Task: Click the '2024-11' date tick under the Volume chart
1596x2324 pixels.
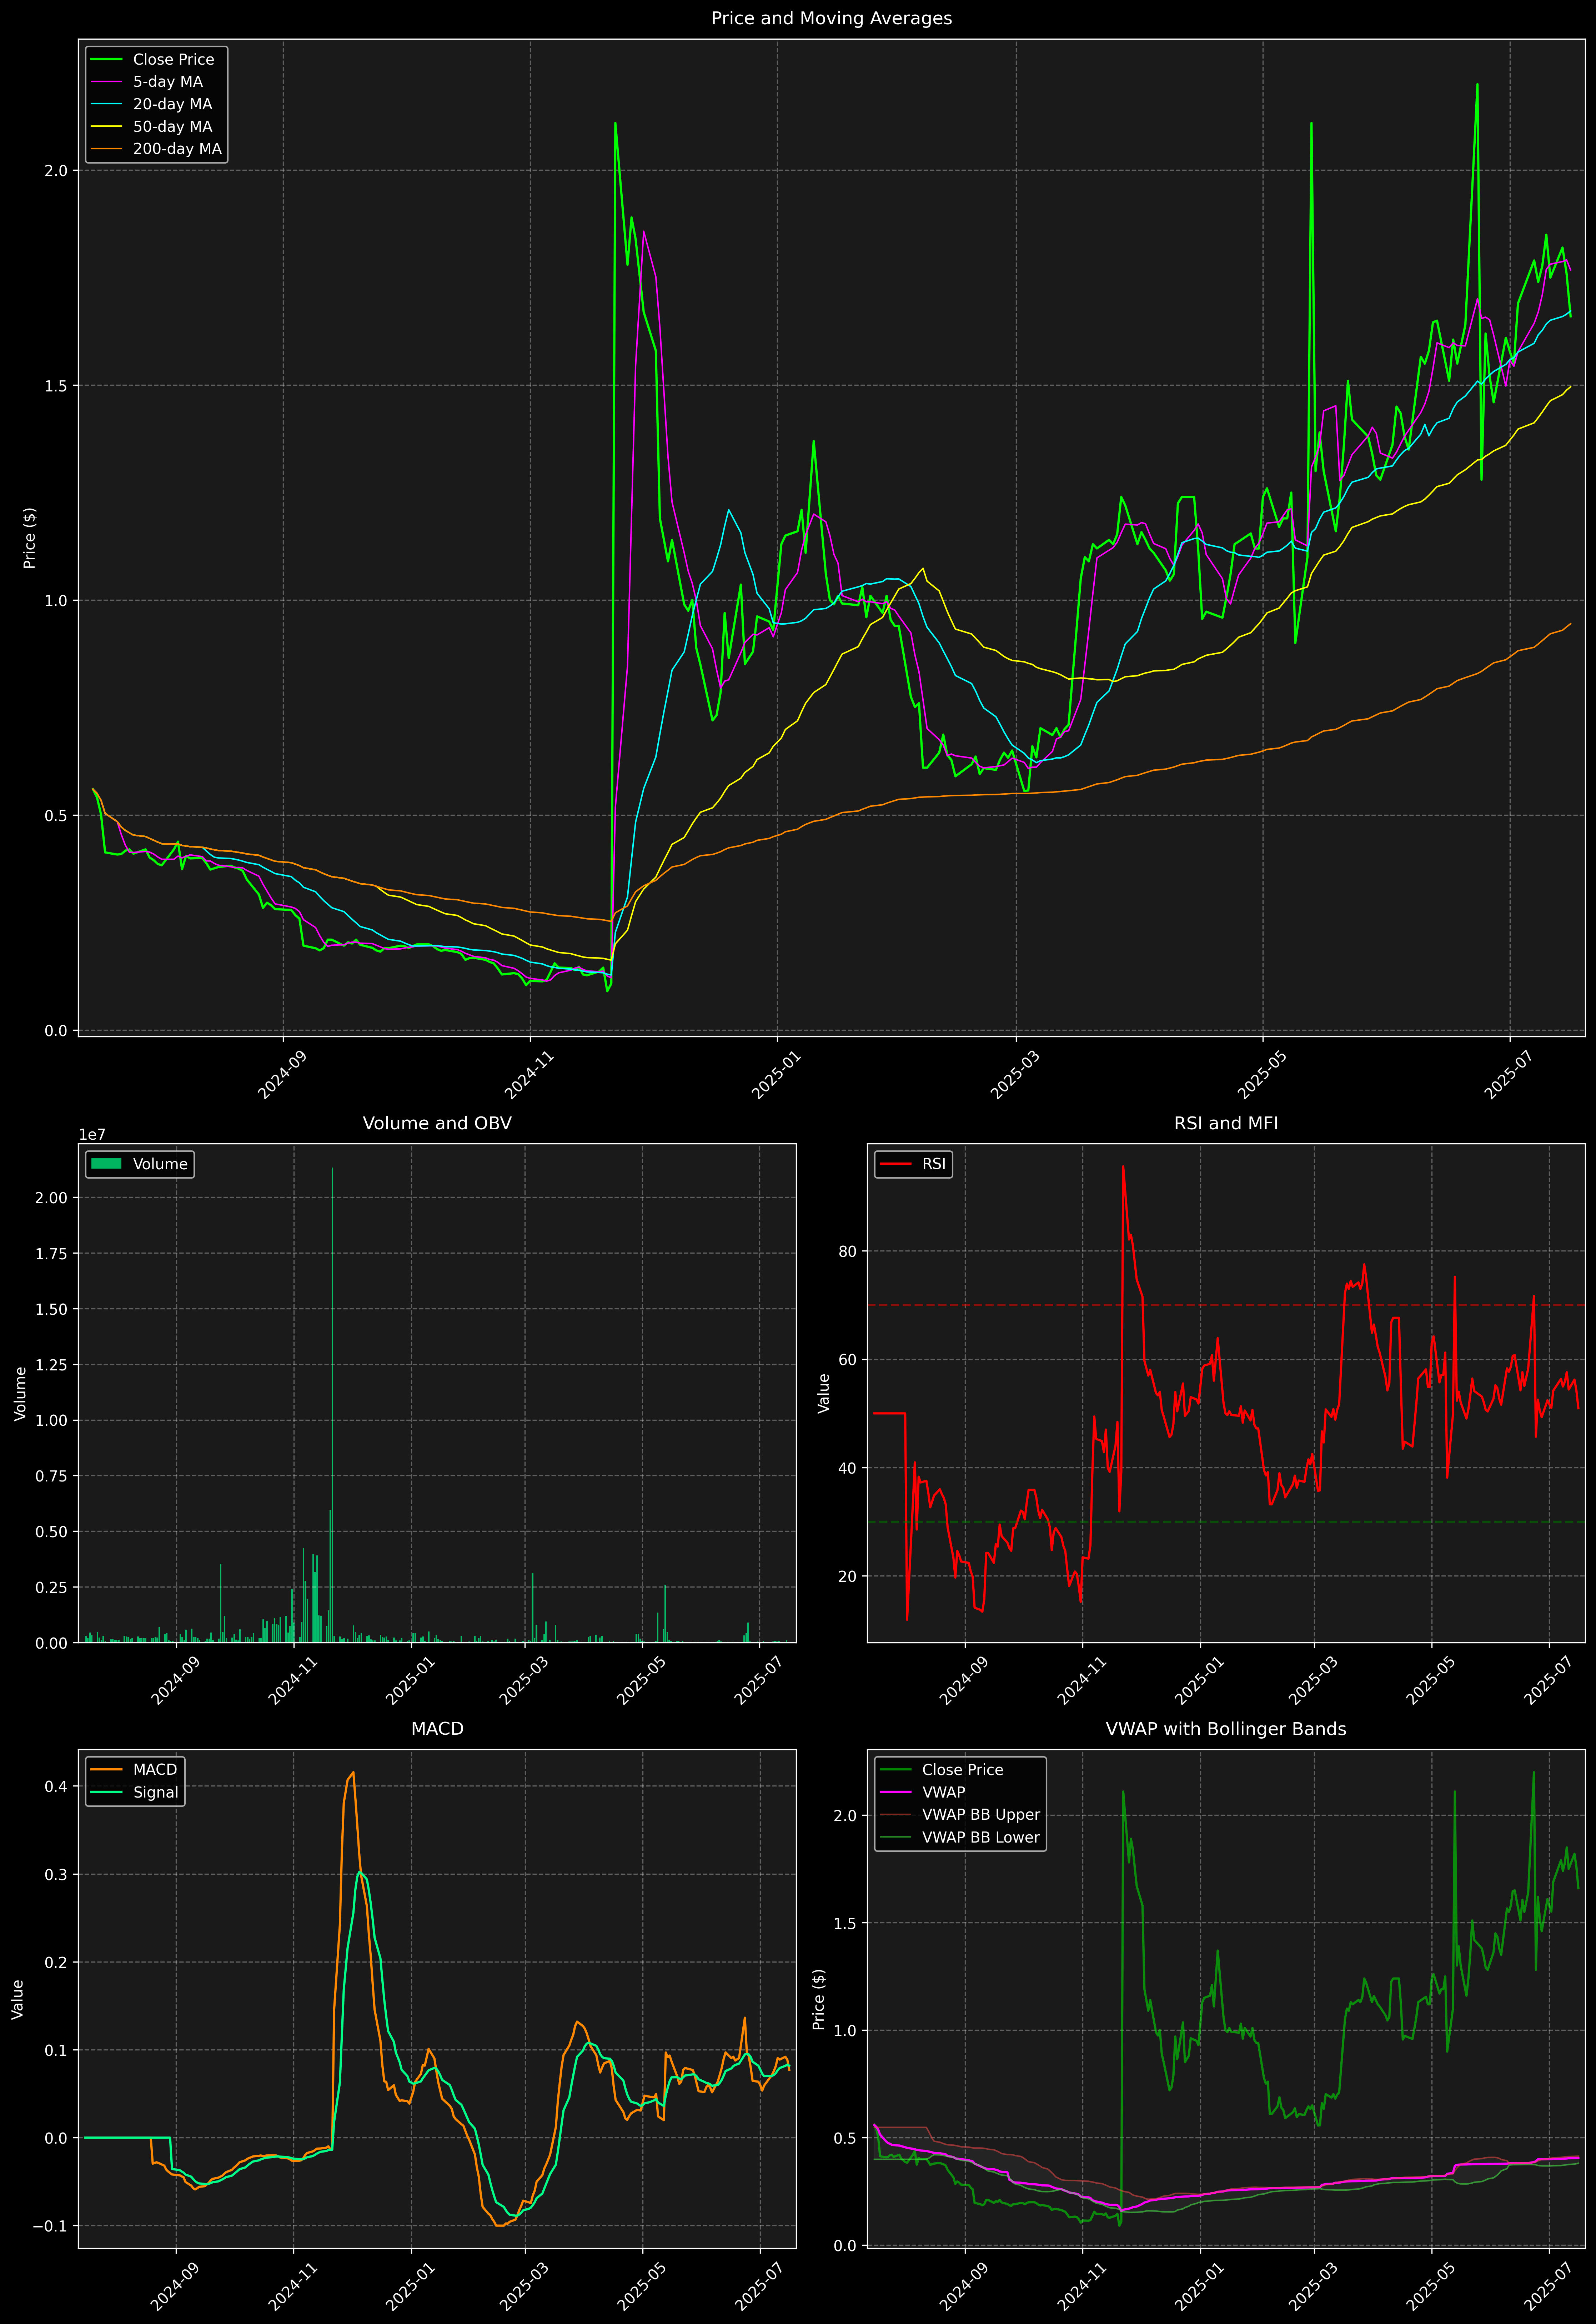Action: pyautogui.click(x=293, y=1681)
